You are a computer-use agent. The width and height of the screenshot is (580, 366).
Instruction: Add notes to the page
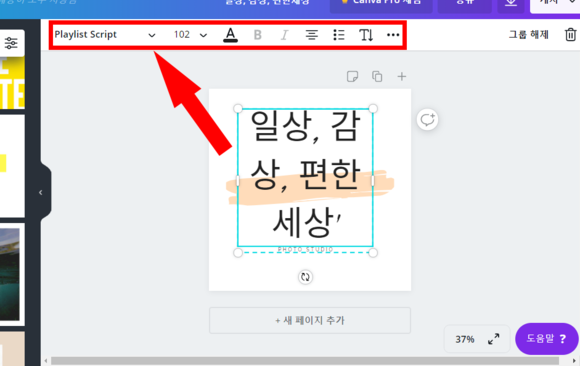352,77
